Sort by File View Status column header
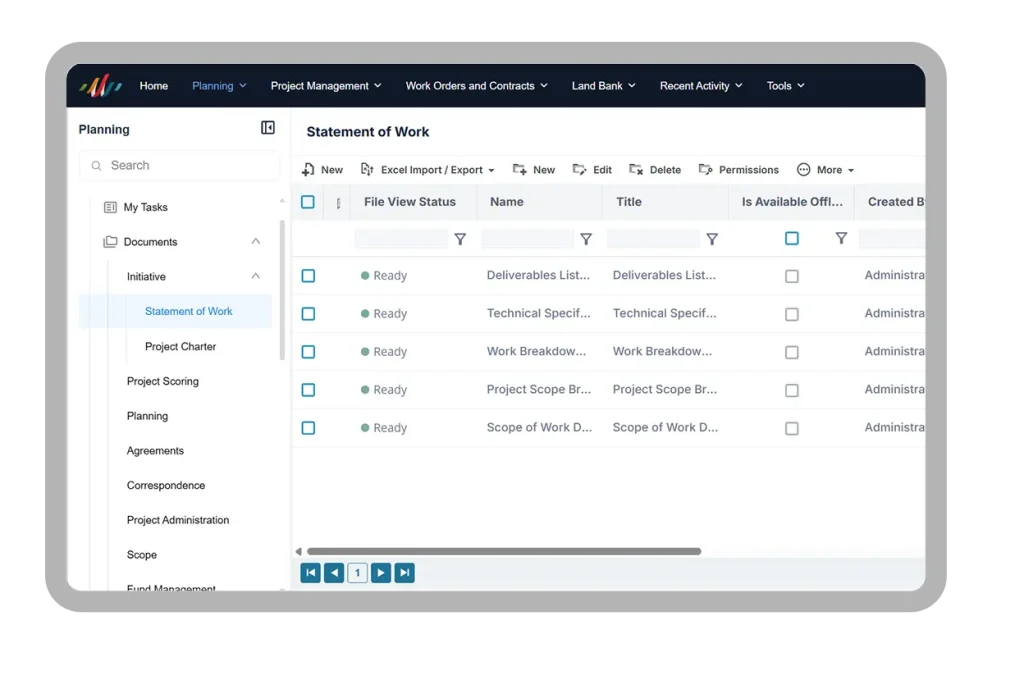 pyautogui.click(x=409, y=202)
